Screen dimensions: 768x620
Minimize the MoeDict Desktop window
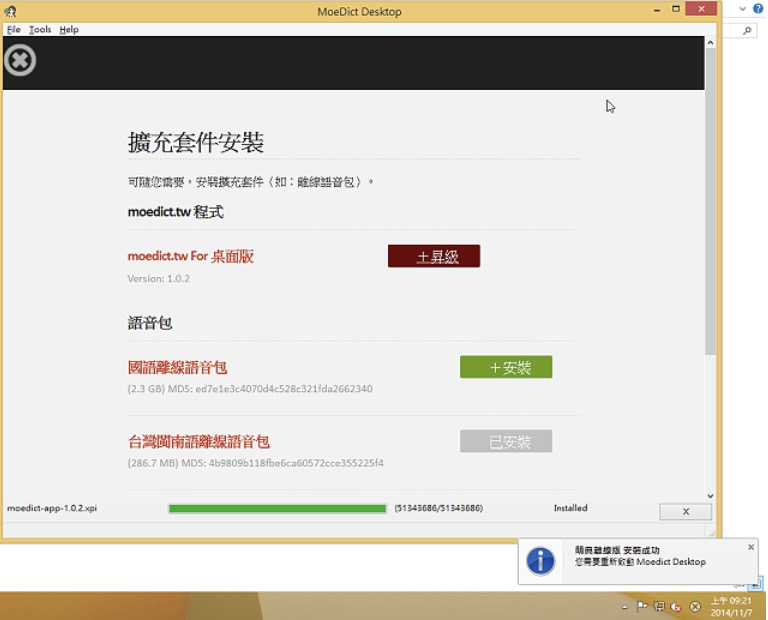657,9
